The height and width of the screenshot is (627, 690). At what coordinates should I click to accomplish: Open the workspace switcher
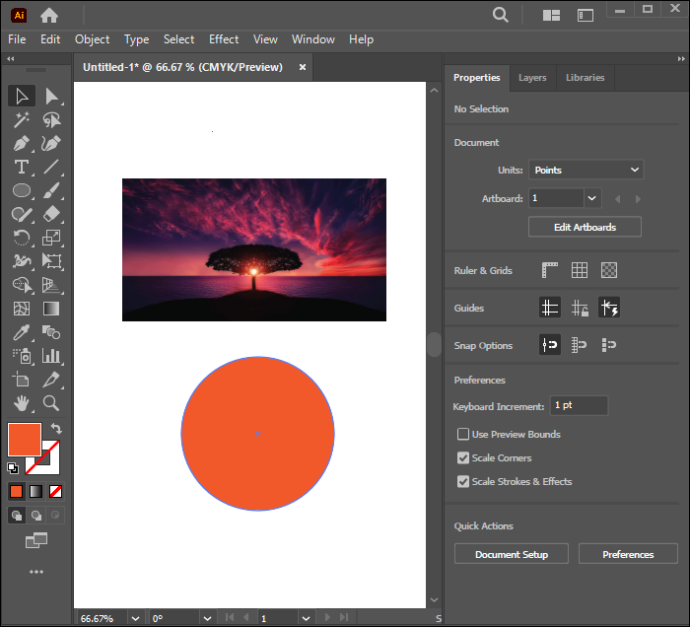point(585,16)
